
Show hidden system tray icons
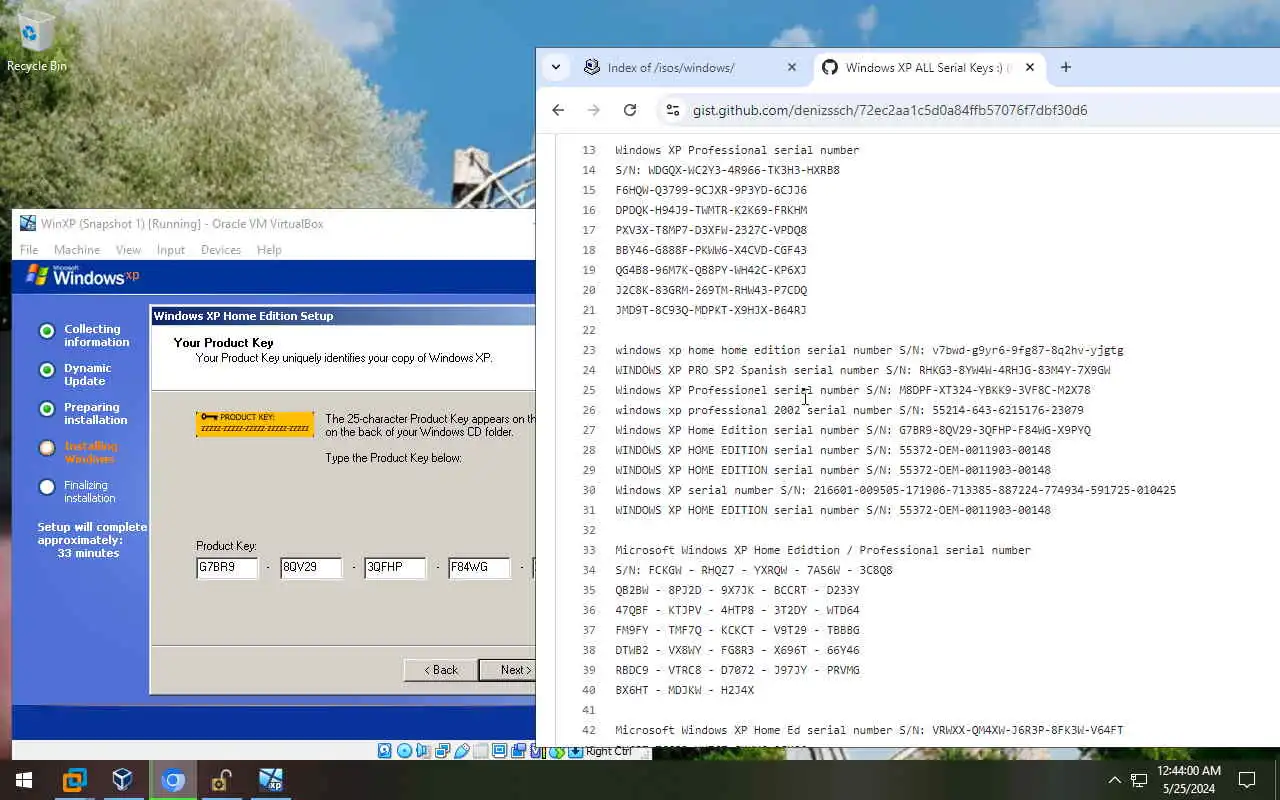point(1114,780)
